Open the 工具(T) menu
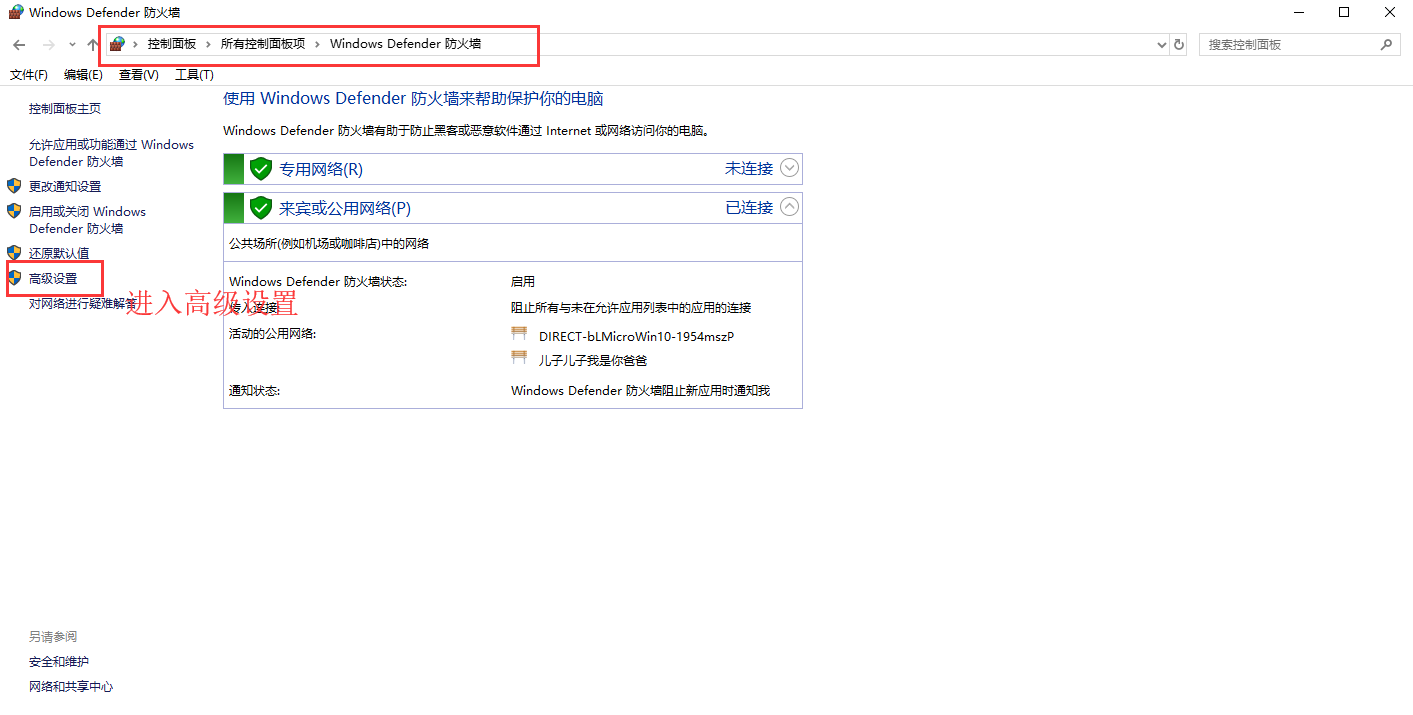The image size is (1413, 715). click(195, 75)
